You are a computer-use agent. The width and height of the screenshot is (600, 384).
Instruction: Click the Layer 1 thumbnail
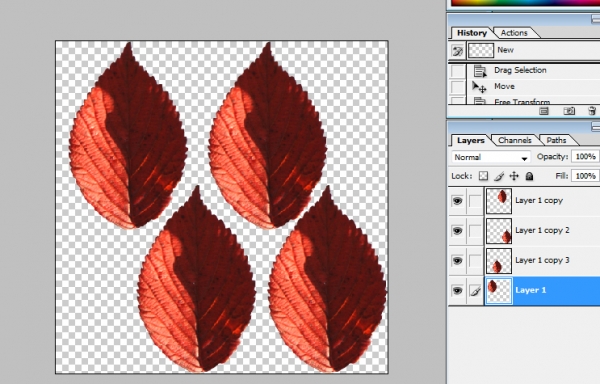coord(499,291)
